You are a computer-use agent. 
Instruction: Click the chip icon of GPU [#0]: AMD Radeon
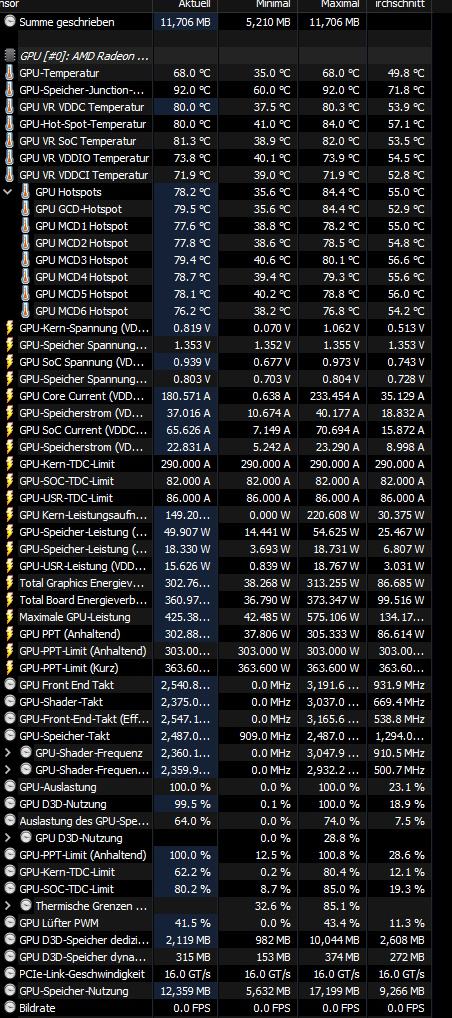[10, 56]
